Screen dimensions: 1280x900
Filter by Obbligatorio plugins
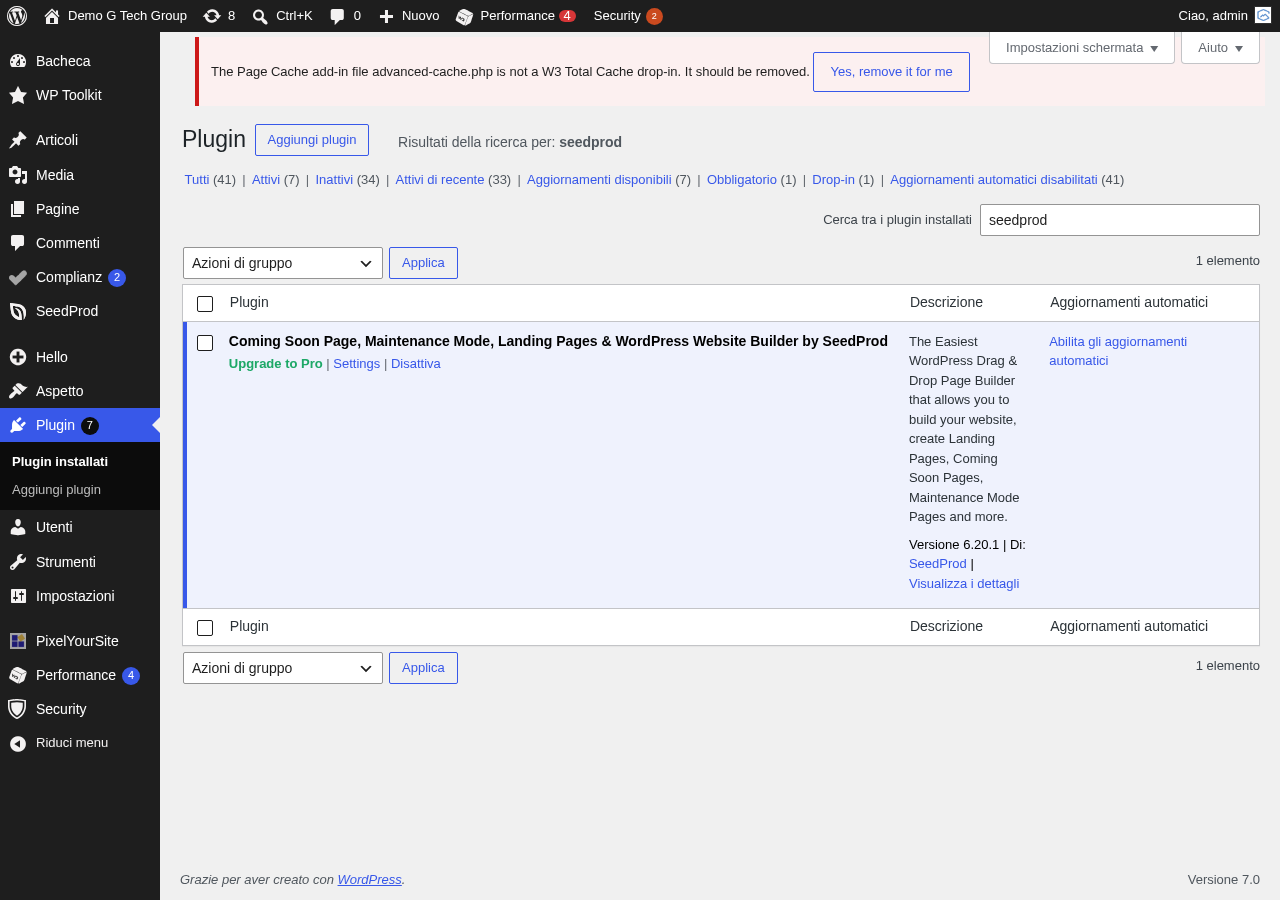pyautogui.click(x=742, y=180)
